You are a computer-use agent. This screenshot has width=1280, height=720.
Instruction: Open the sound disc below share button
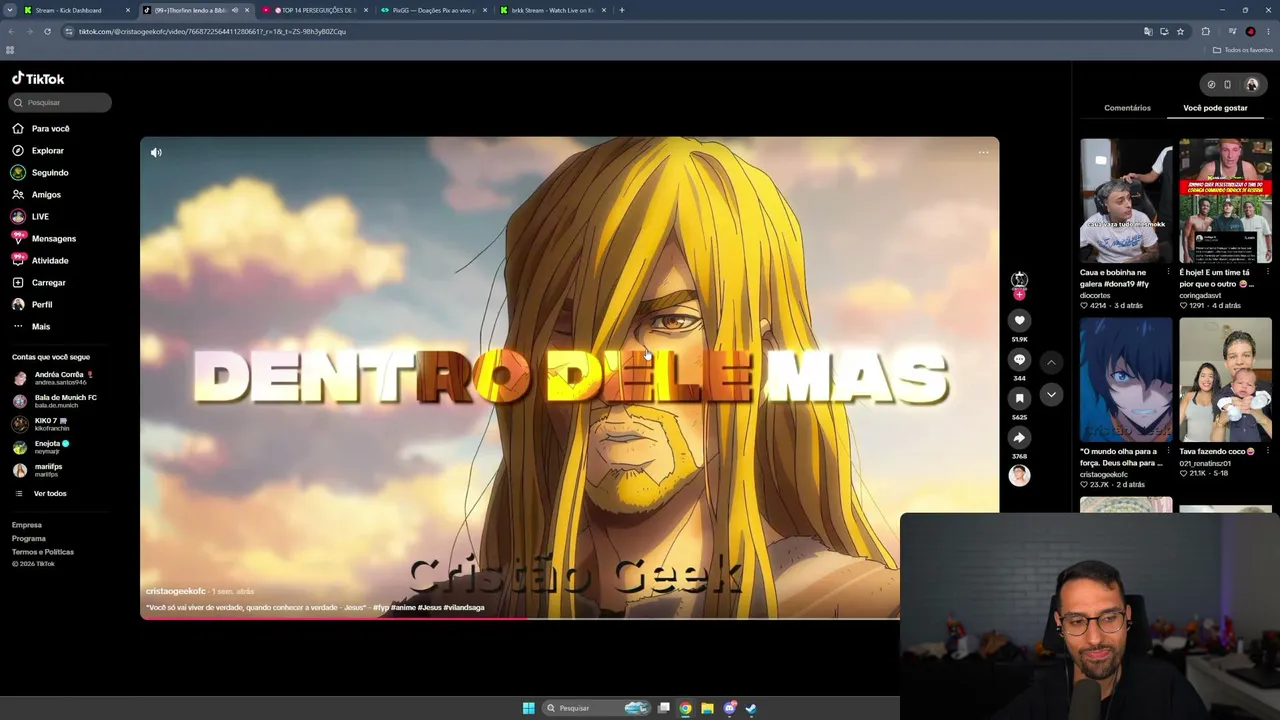coord(1019,476)
